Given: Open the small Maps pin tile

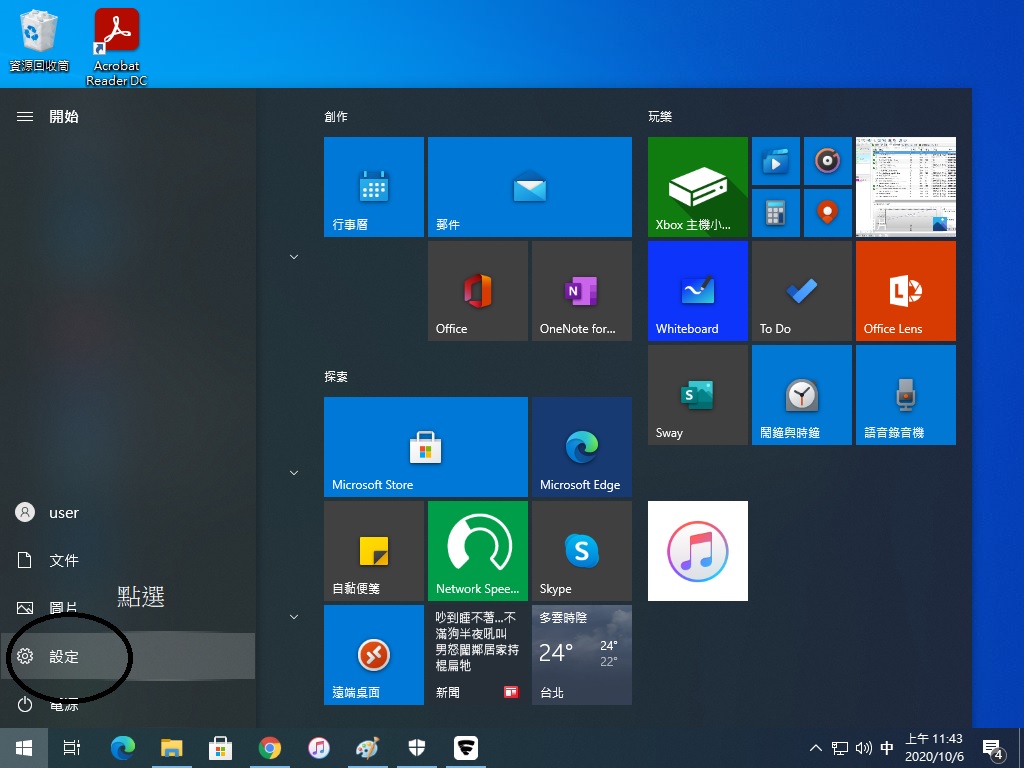Looking at the screenshot, I should coord(827,213).
